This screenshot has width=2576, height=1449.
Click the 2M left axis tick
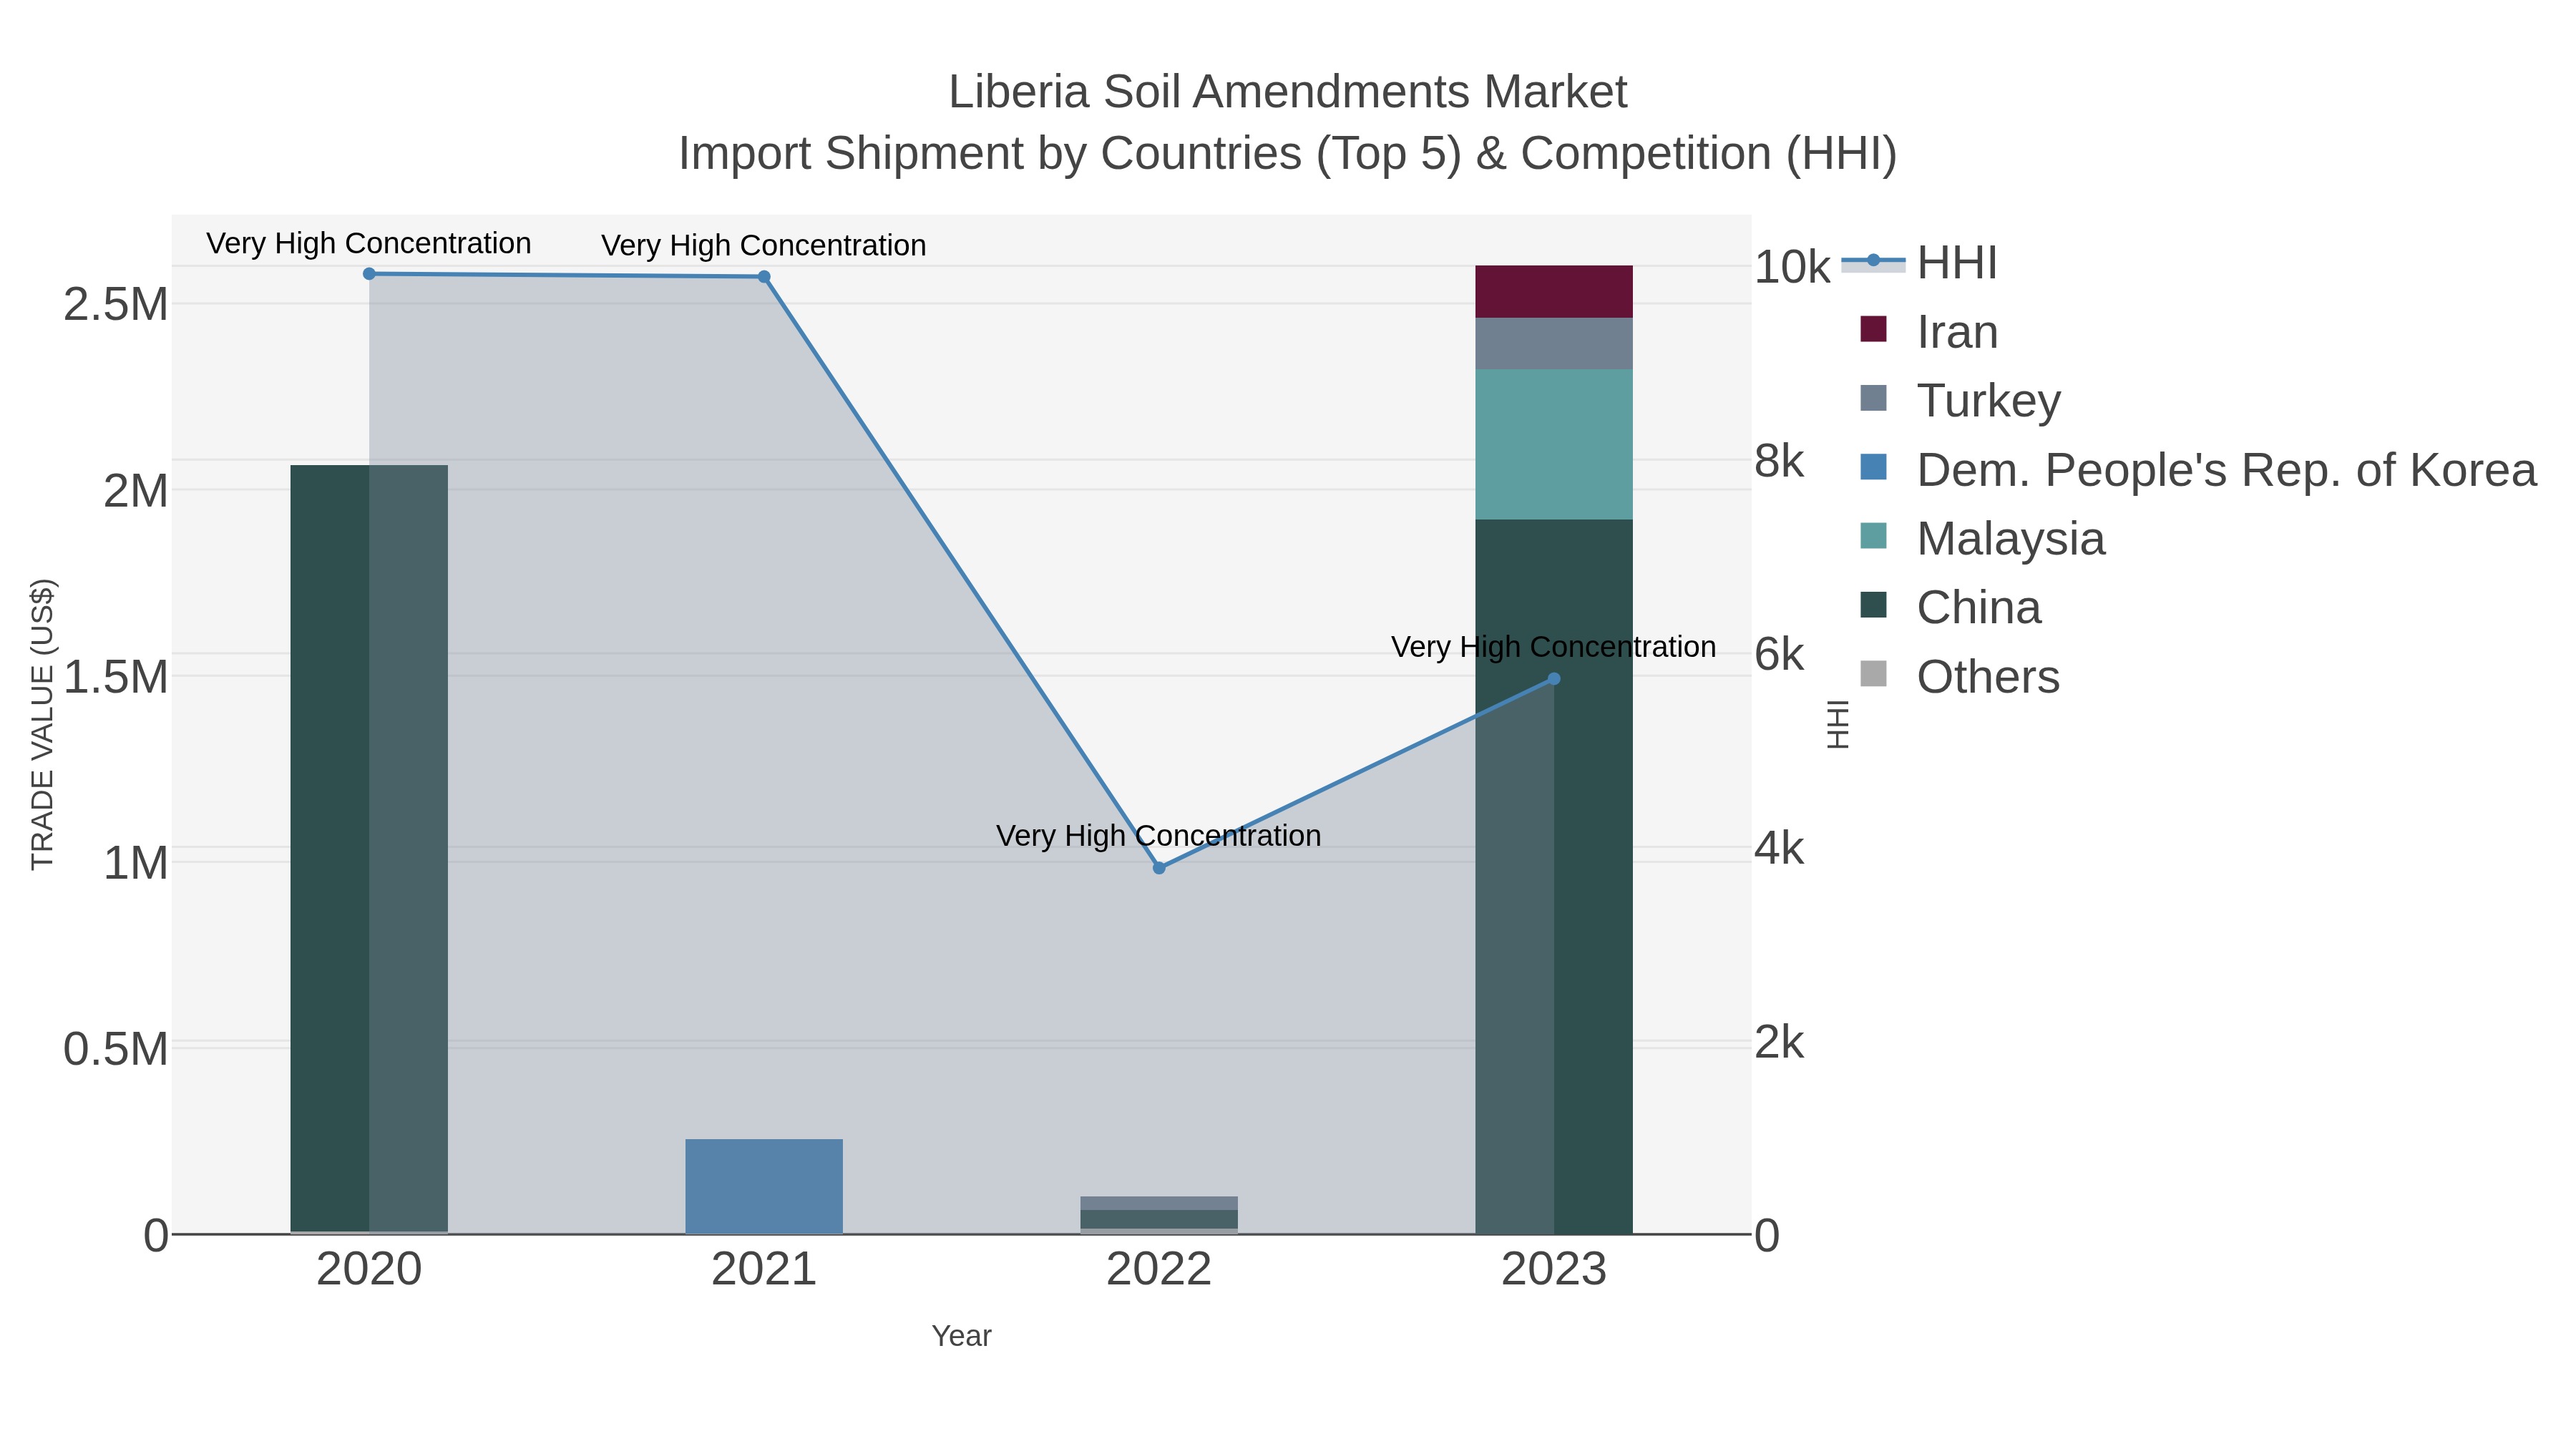pyautogui.click(x=136, y=491)
